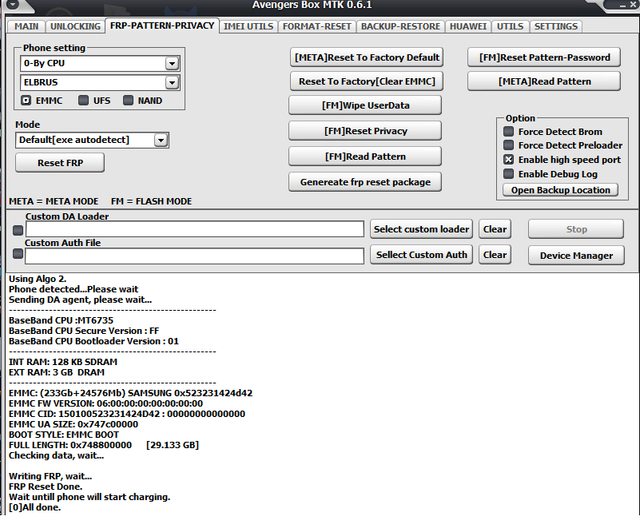640x520 pixels.
Task: Click the Reset FRP button
Action: coord(60,163)
